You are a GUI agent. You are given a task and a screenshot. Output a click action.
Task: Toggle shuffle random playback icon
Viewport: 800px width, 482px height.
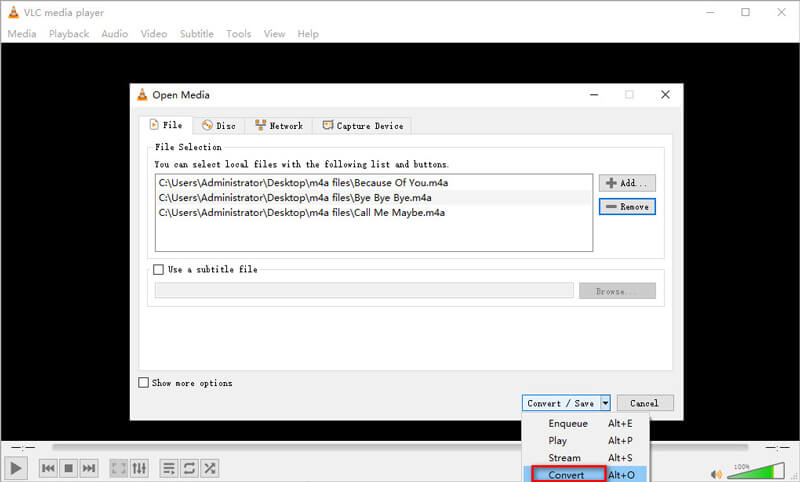click(x=210, y=468)
